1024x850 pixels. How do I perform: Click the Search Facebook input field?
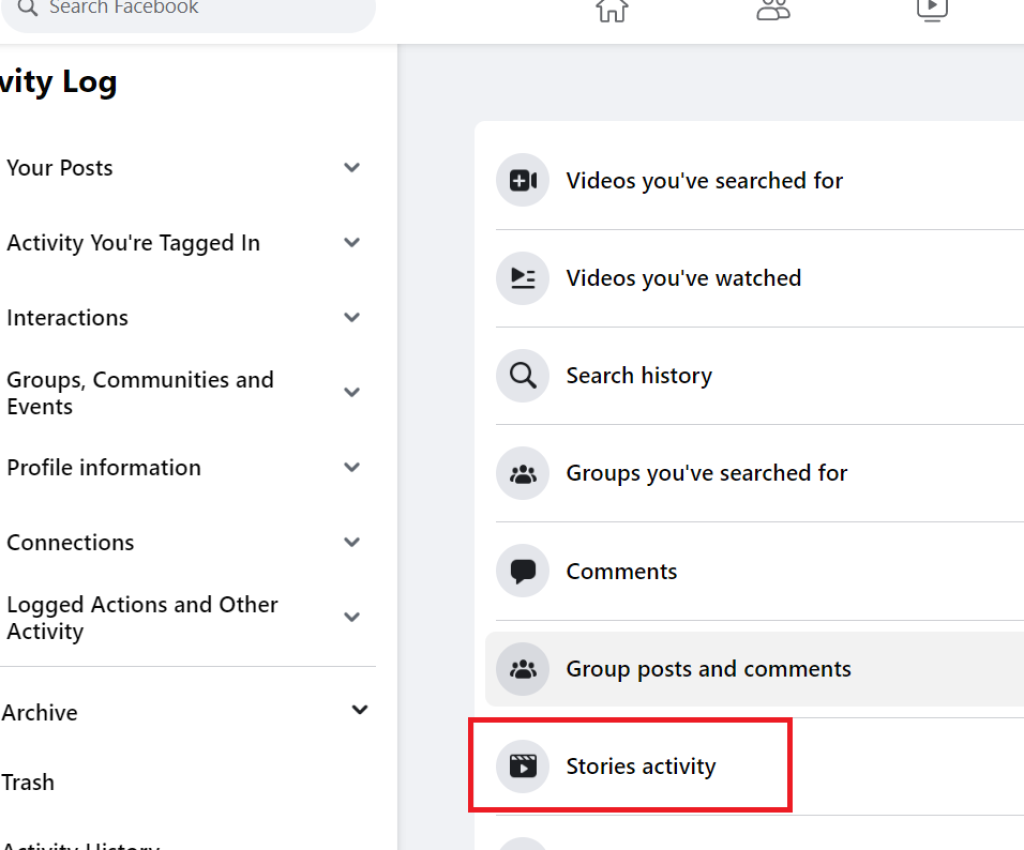pos(188,9)
